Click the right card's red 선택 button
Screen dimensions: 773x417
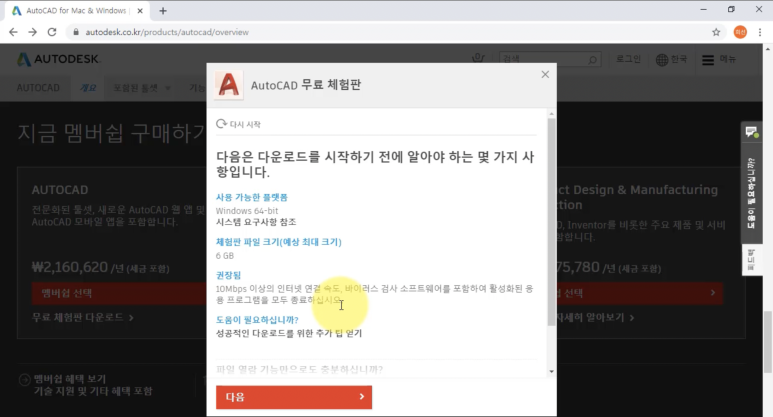click(640, 293)
